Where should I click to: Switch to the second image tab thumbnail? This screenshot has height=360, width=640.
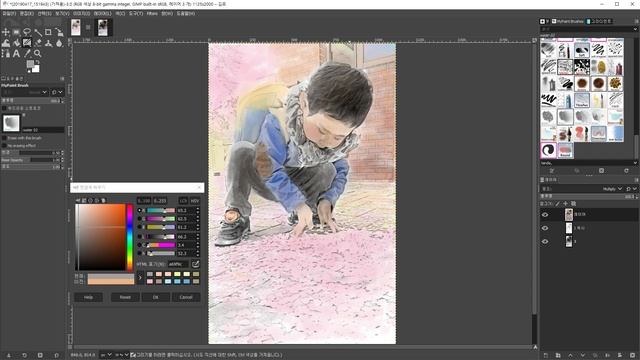pyautogui.click(x=102, y=27)
